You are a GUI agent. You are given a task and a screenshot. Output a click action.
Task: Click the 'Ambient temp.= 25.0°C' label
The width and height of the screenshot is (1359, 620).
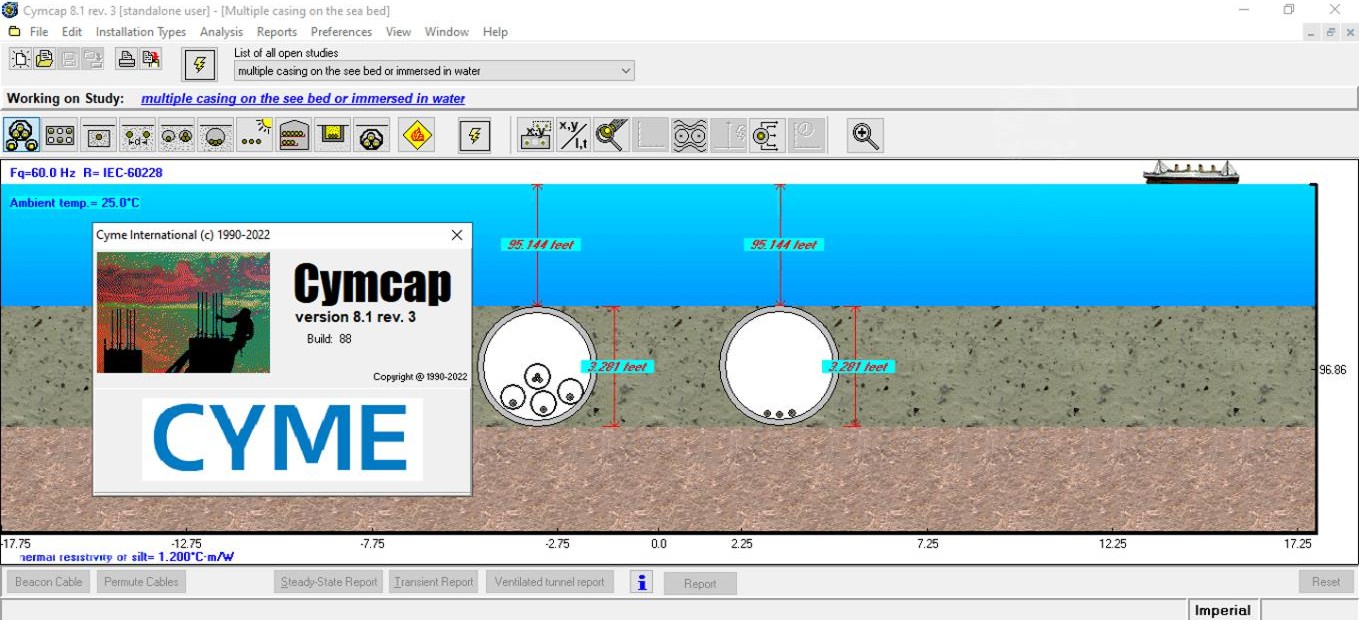tap(76, 203)
